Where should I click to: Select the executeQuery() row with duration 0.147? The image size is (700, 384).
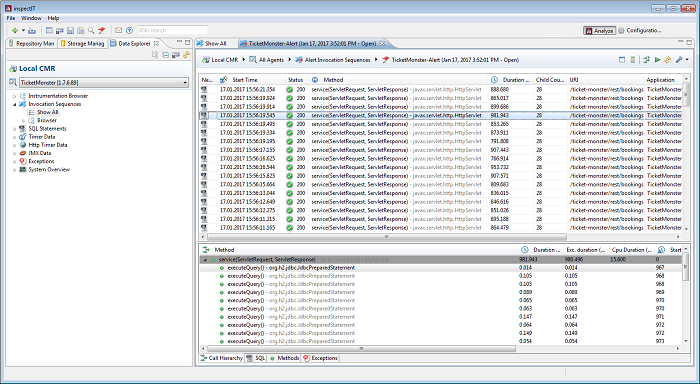441,317
